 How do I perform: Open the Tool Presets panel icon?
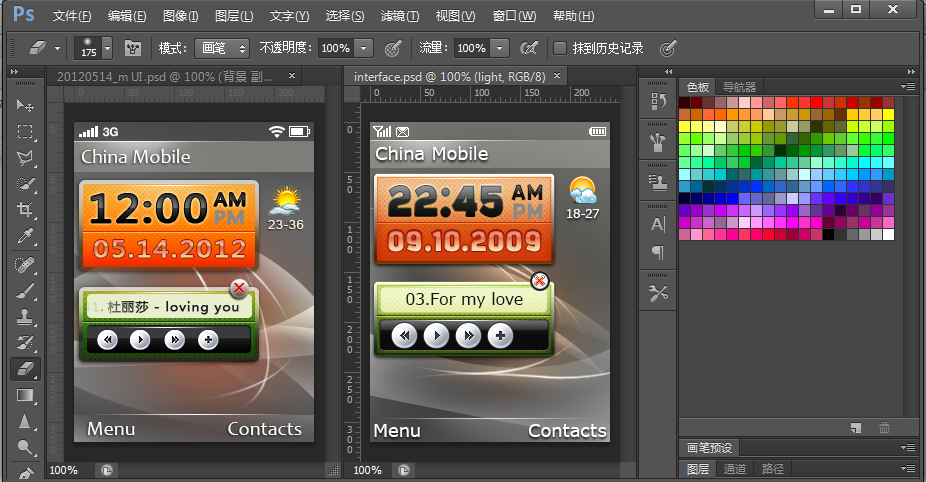pyautogui.click(x=658, y=294)
